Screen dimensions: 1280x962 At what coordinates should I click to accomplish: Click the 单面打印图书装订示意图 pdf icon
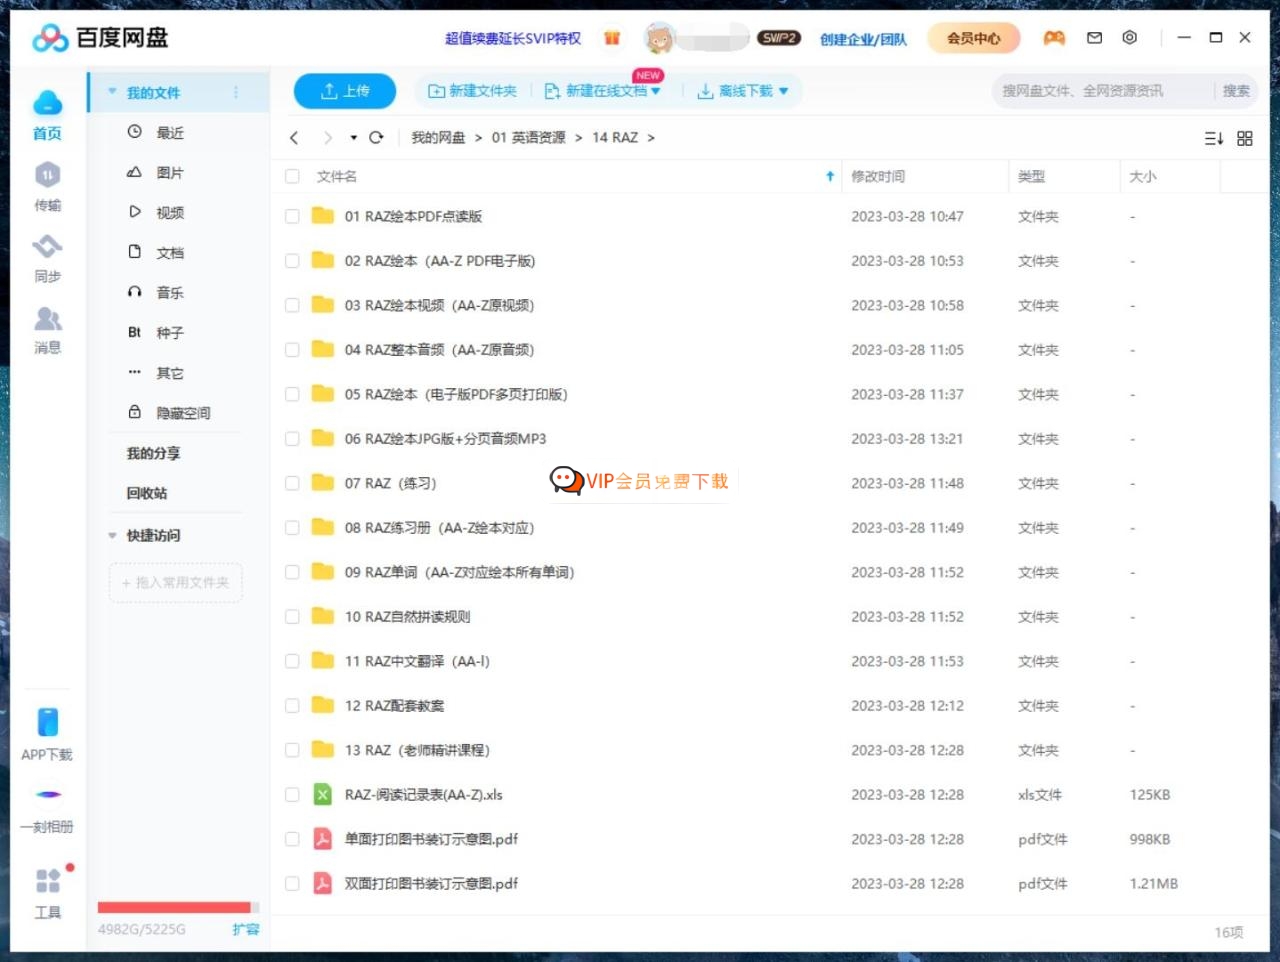(322, 839)
